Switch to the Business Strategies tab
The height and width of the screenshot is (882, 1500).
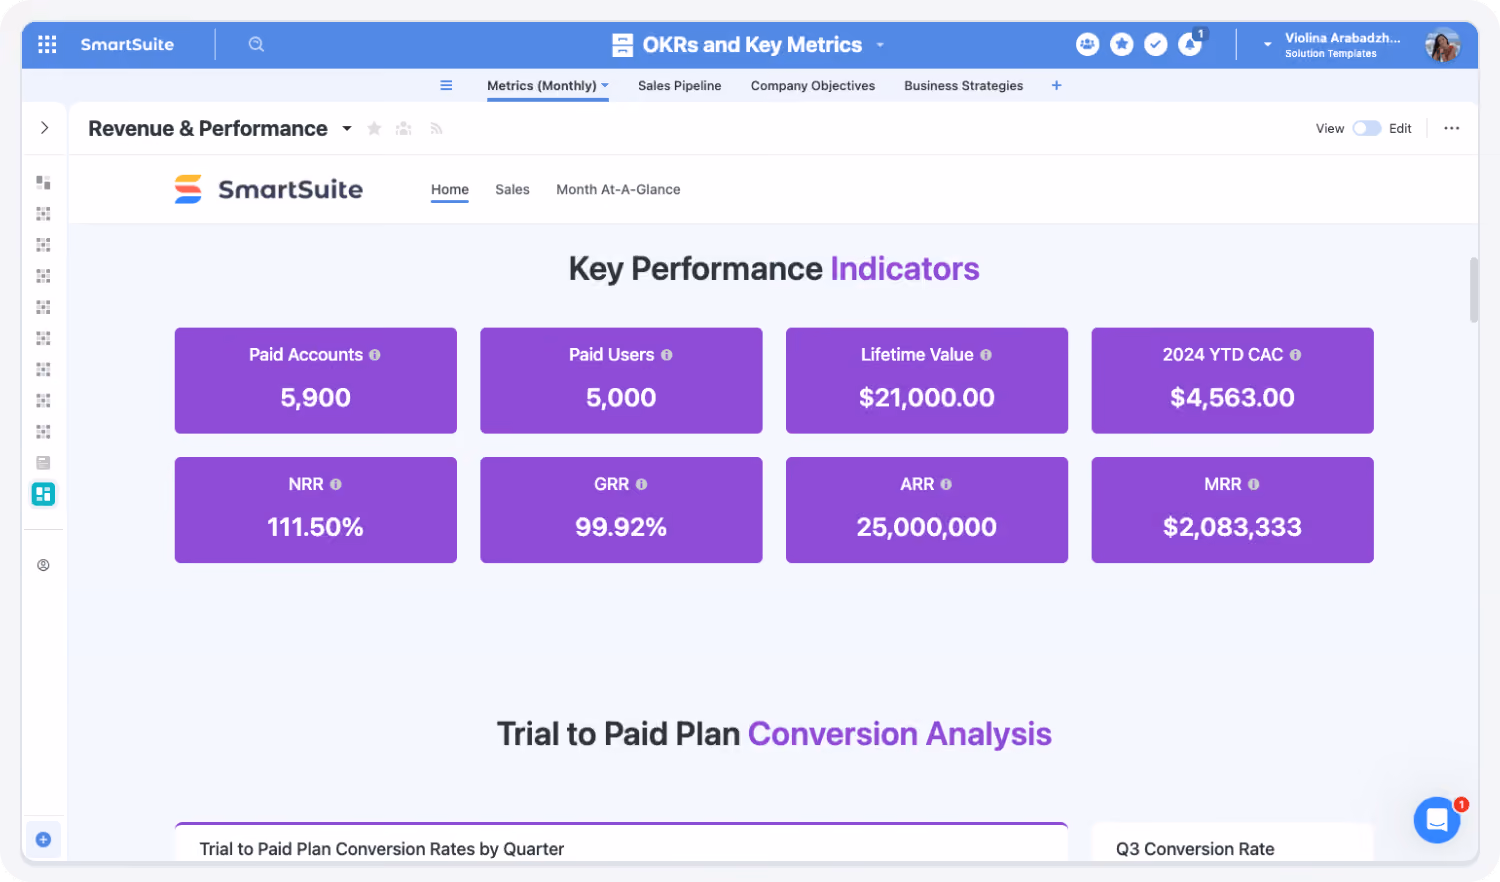coord(964,85)
